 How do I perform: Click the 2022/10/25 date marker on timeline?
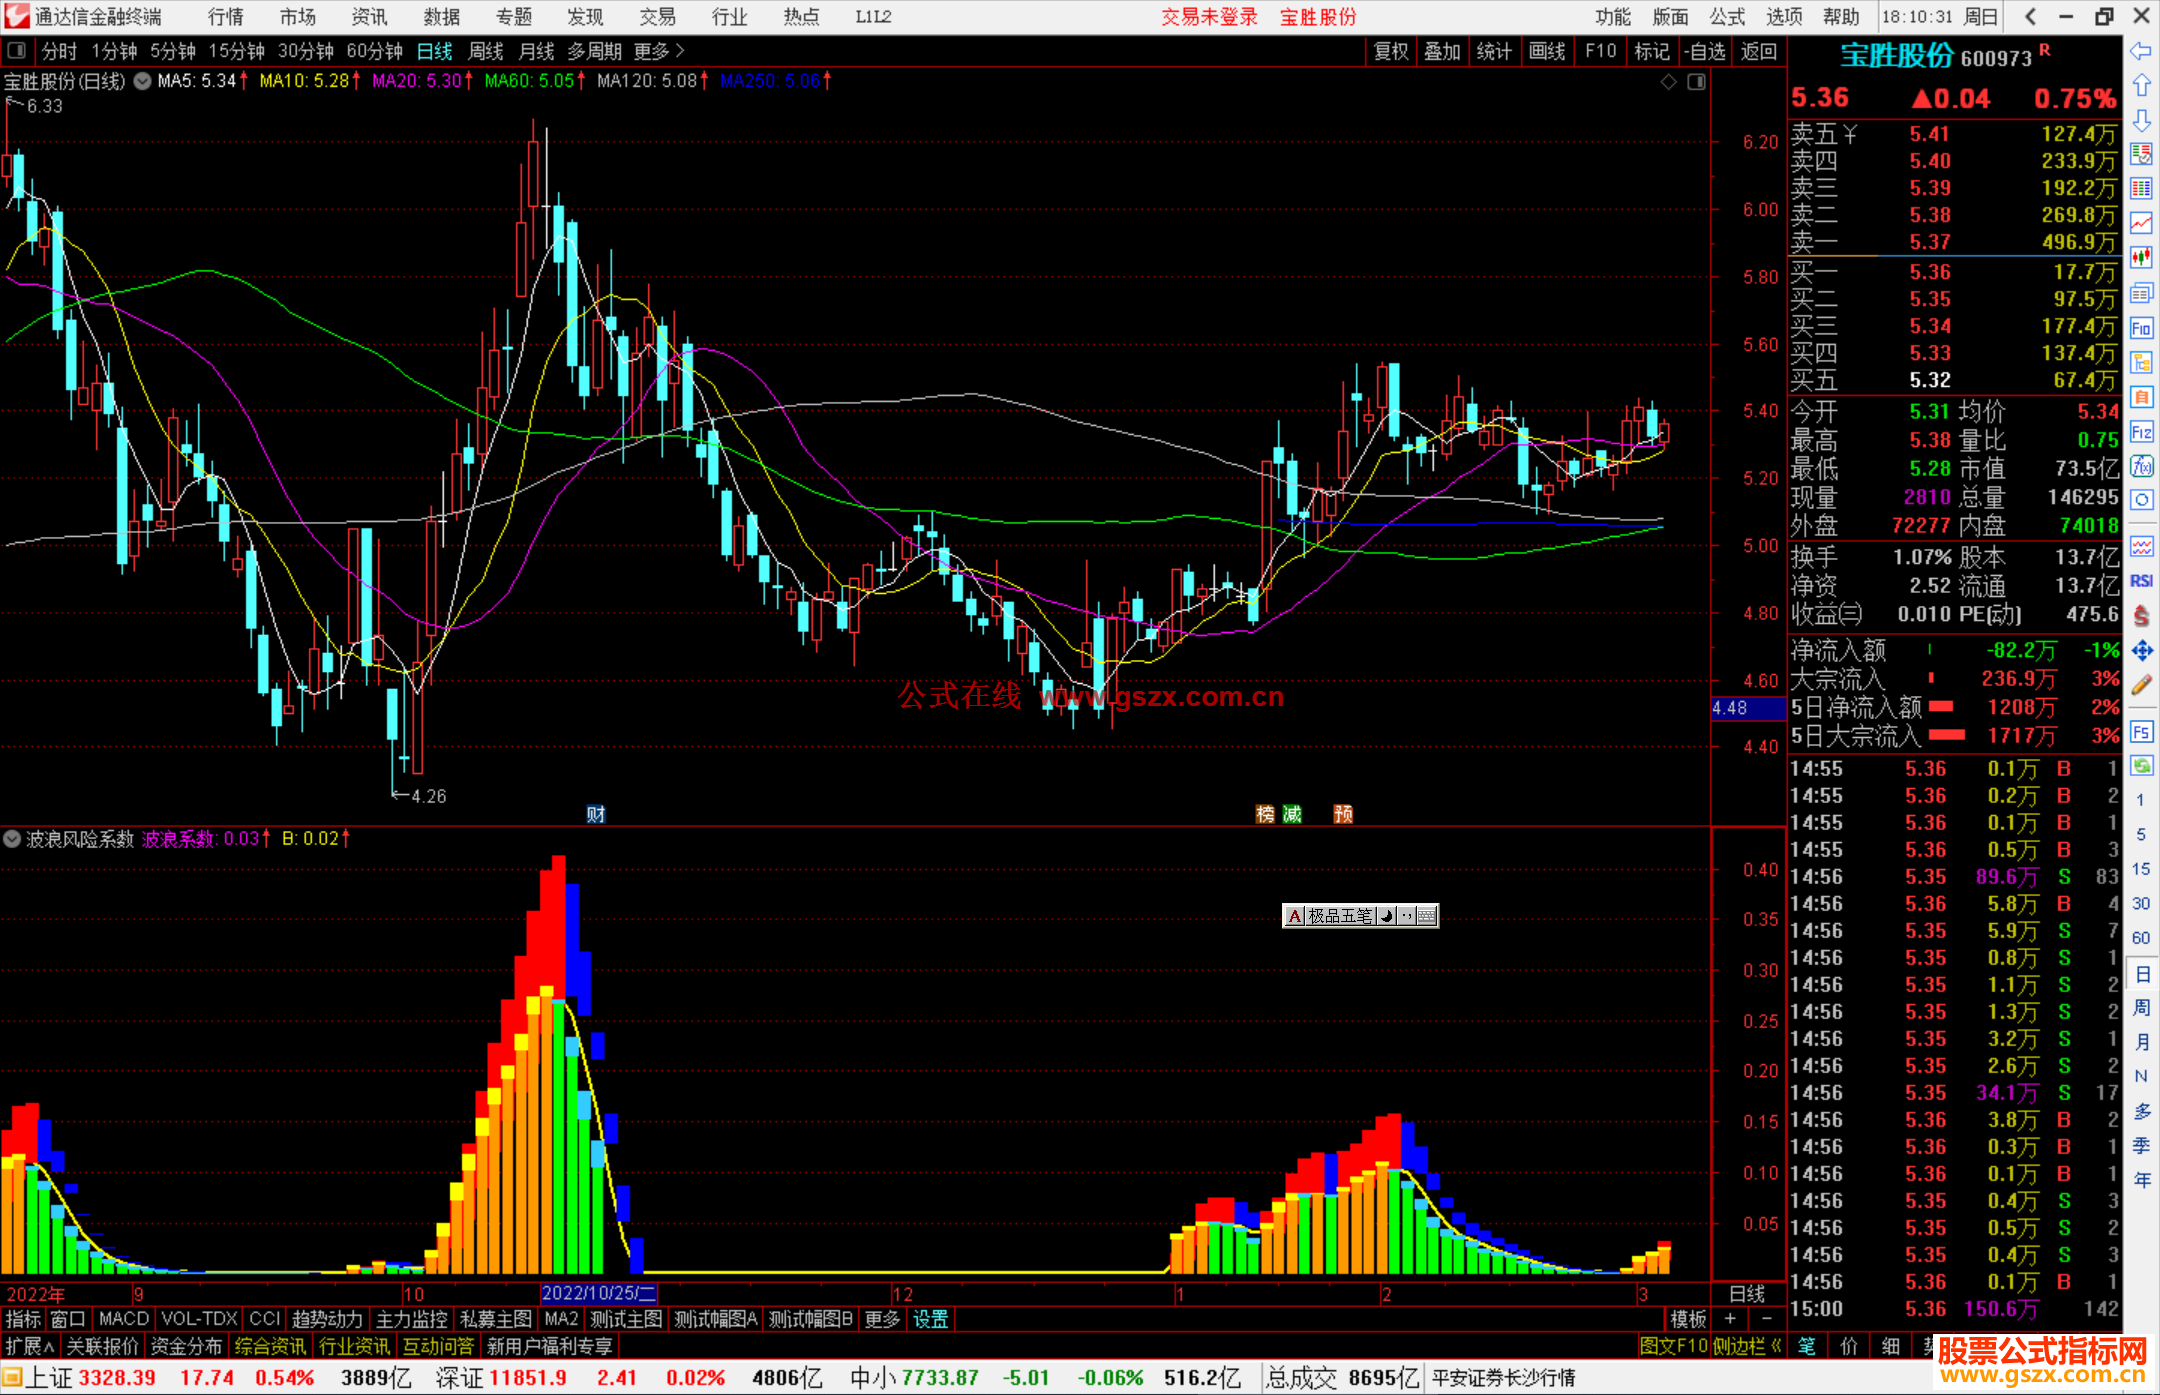598,1293
